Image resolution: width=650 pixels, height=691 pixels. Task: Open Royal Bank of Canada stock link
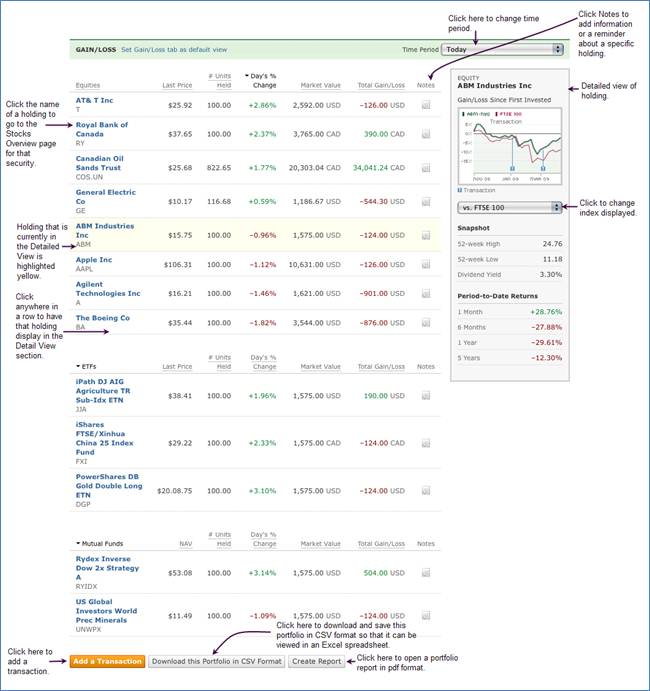tap(102, 130)
